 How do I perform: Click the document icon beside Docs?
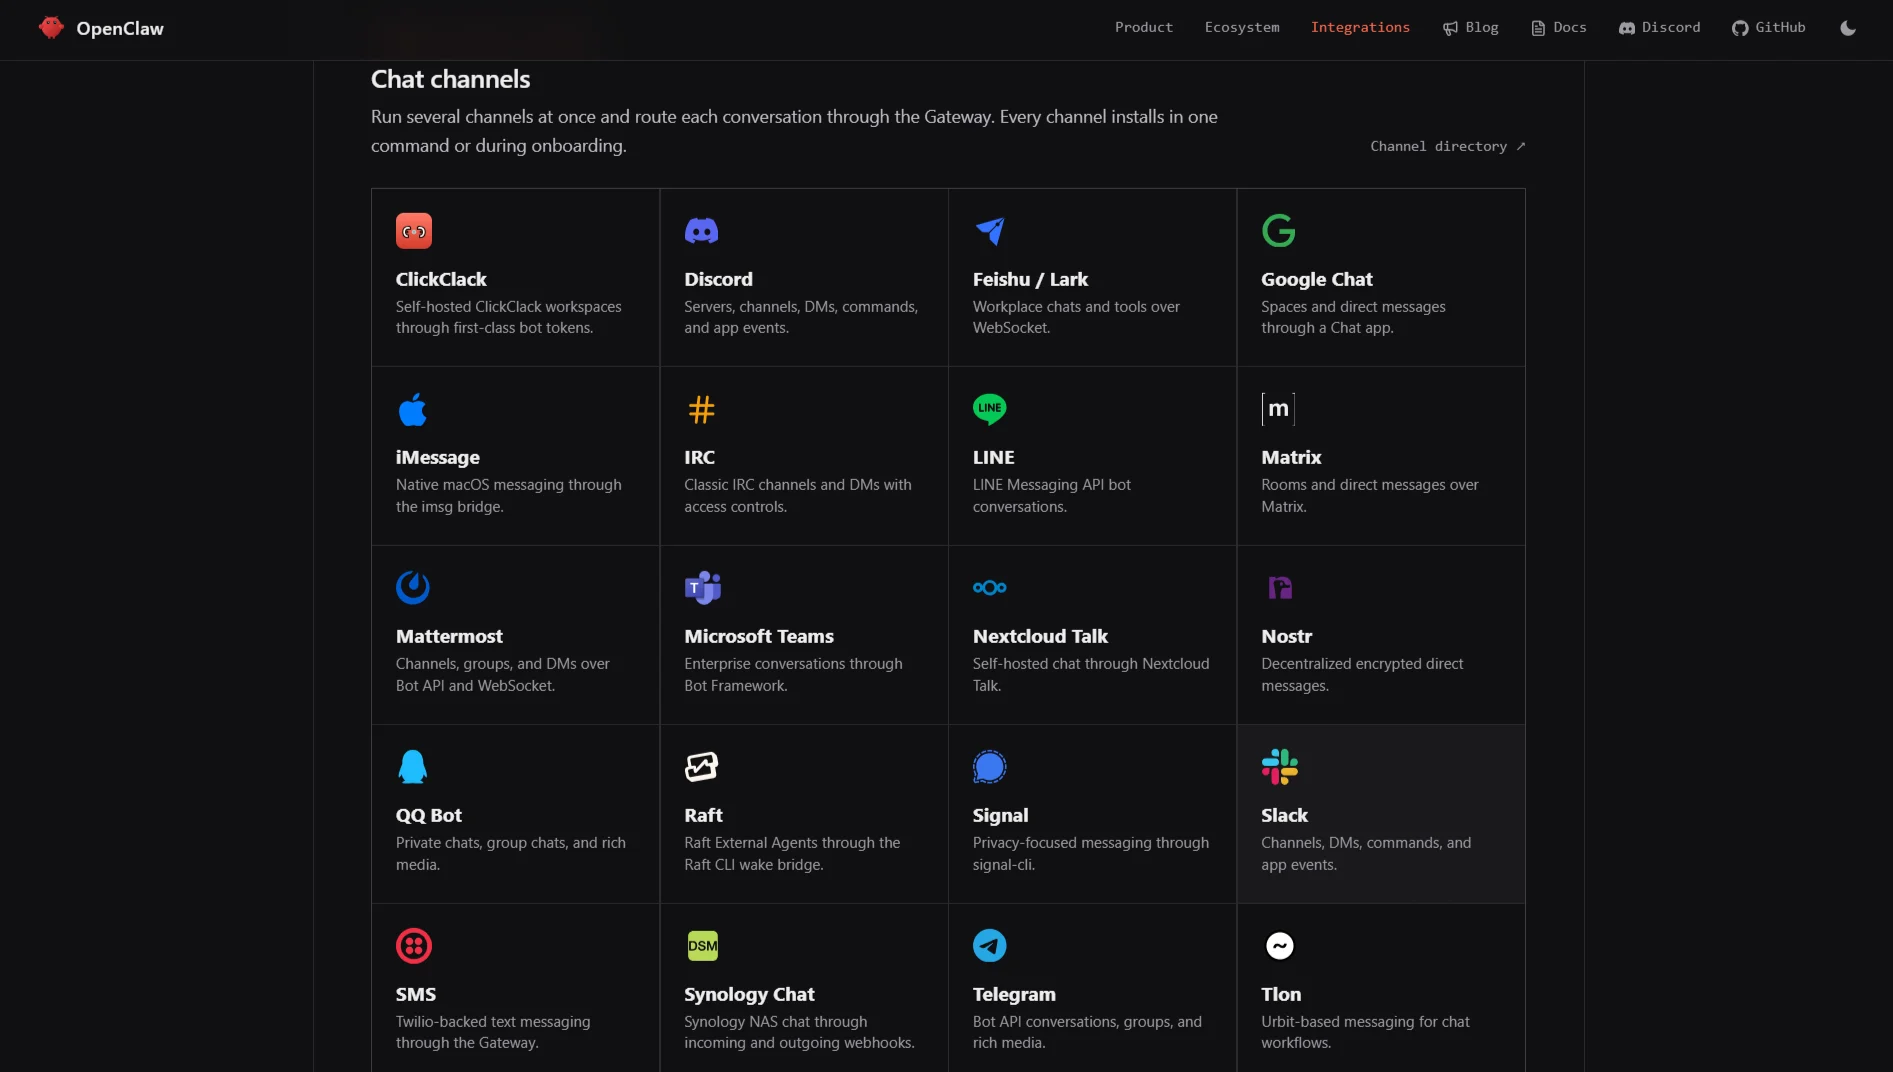pyautogui.click(x=1538, y=28)
